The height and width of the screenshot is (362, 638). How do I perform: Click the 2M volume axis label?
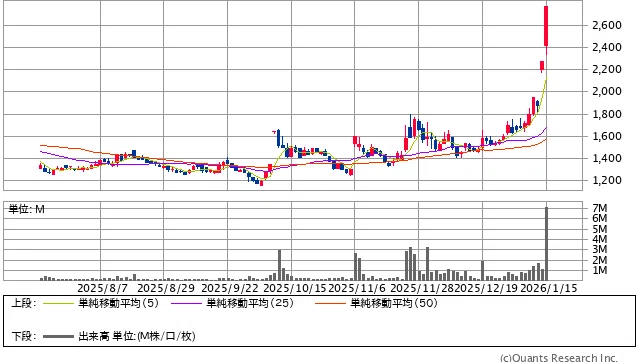[x=599, y=260]
